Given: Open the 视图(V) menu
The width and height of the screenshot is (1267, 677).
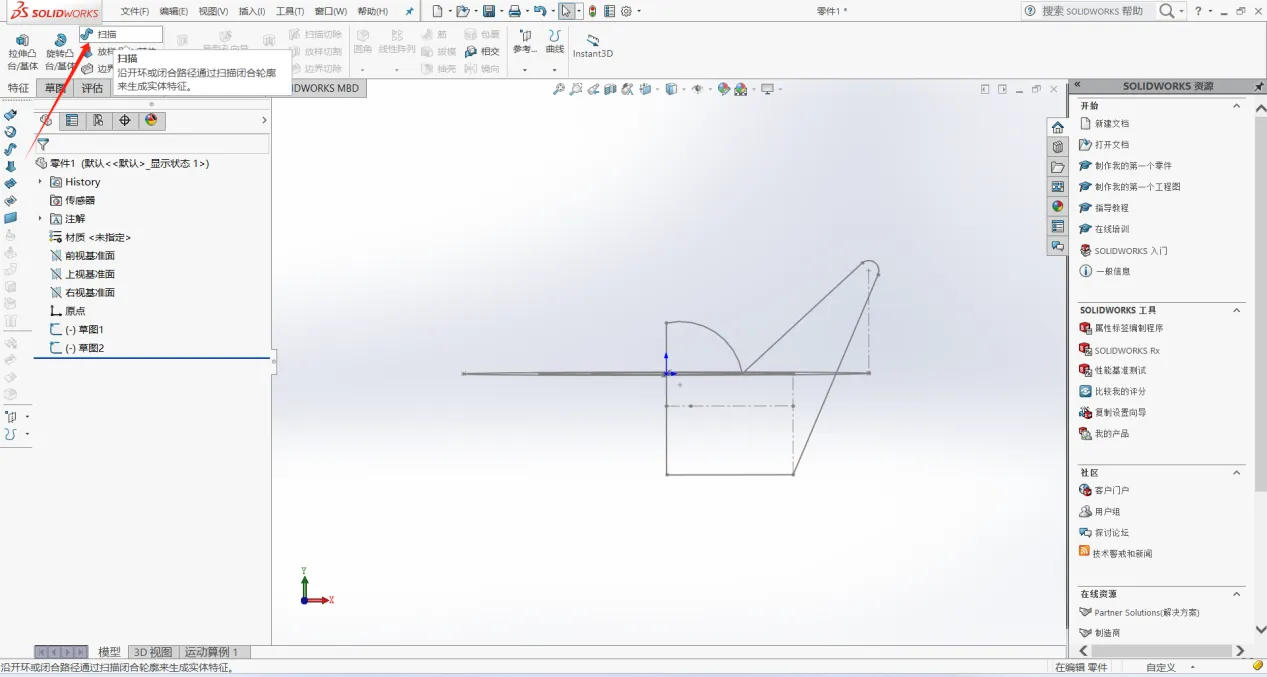Looking at the screenshot, I should tap(213, 11).
